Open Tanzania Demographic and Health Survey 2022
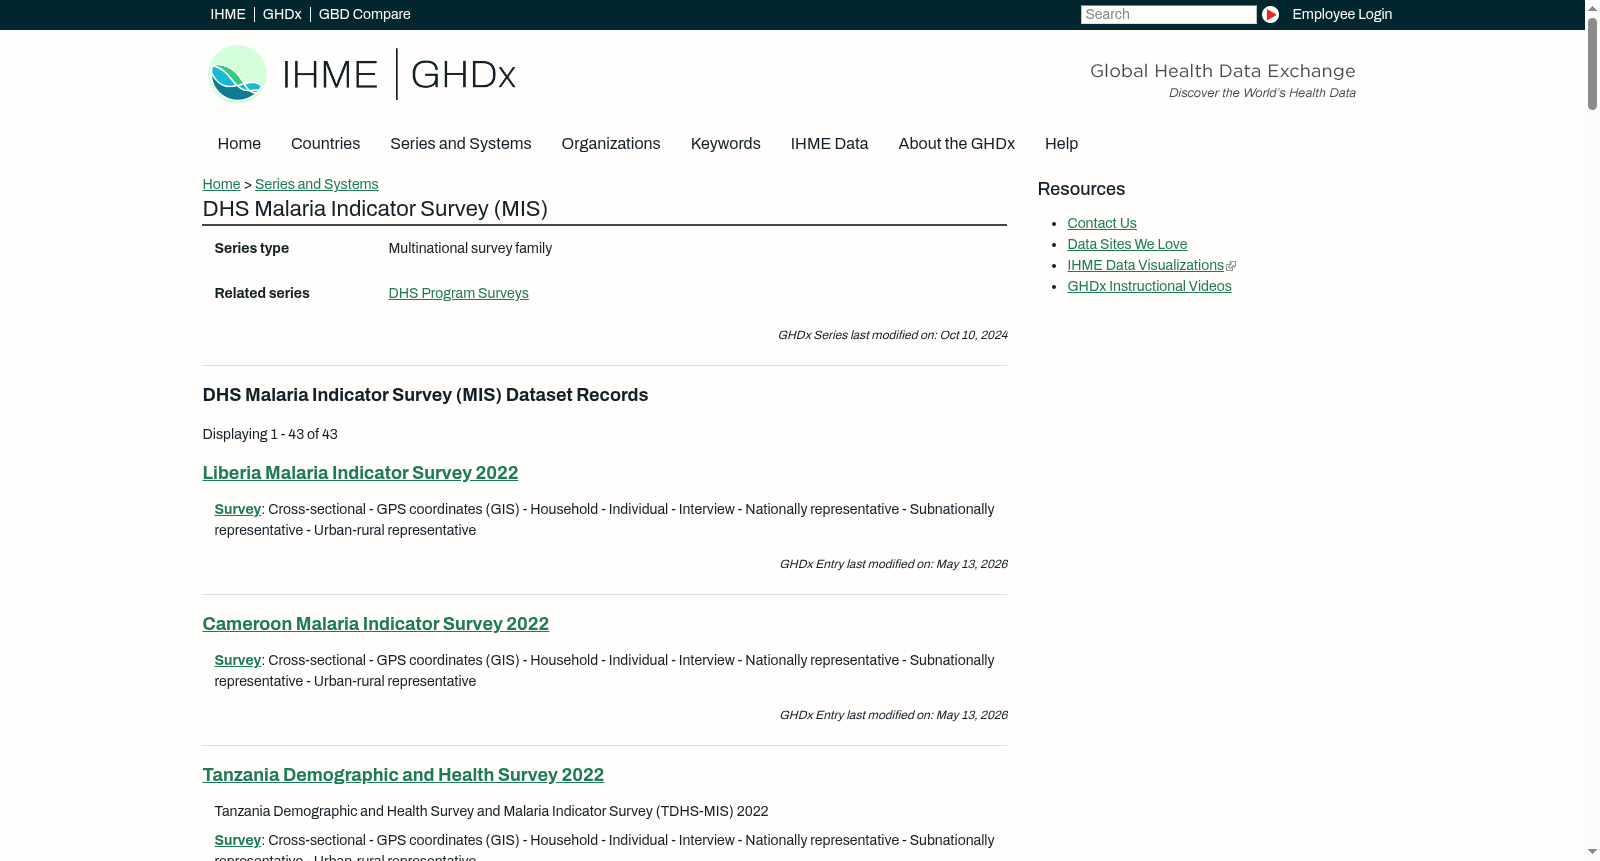Image resolution: width=1600 pixels, height=861 pixels. (403, 775)
